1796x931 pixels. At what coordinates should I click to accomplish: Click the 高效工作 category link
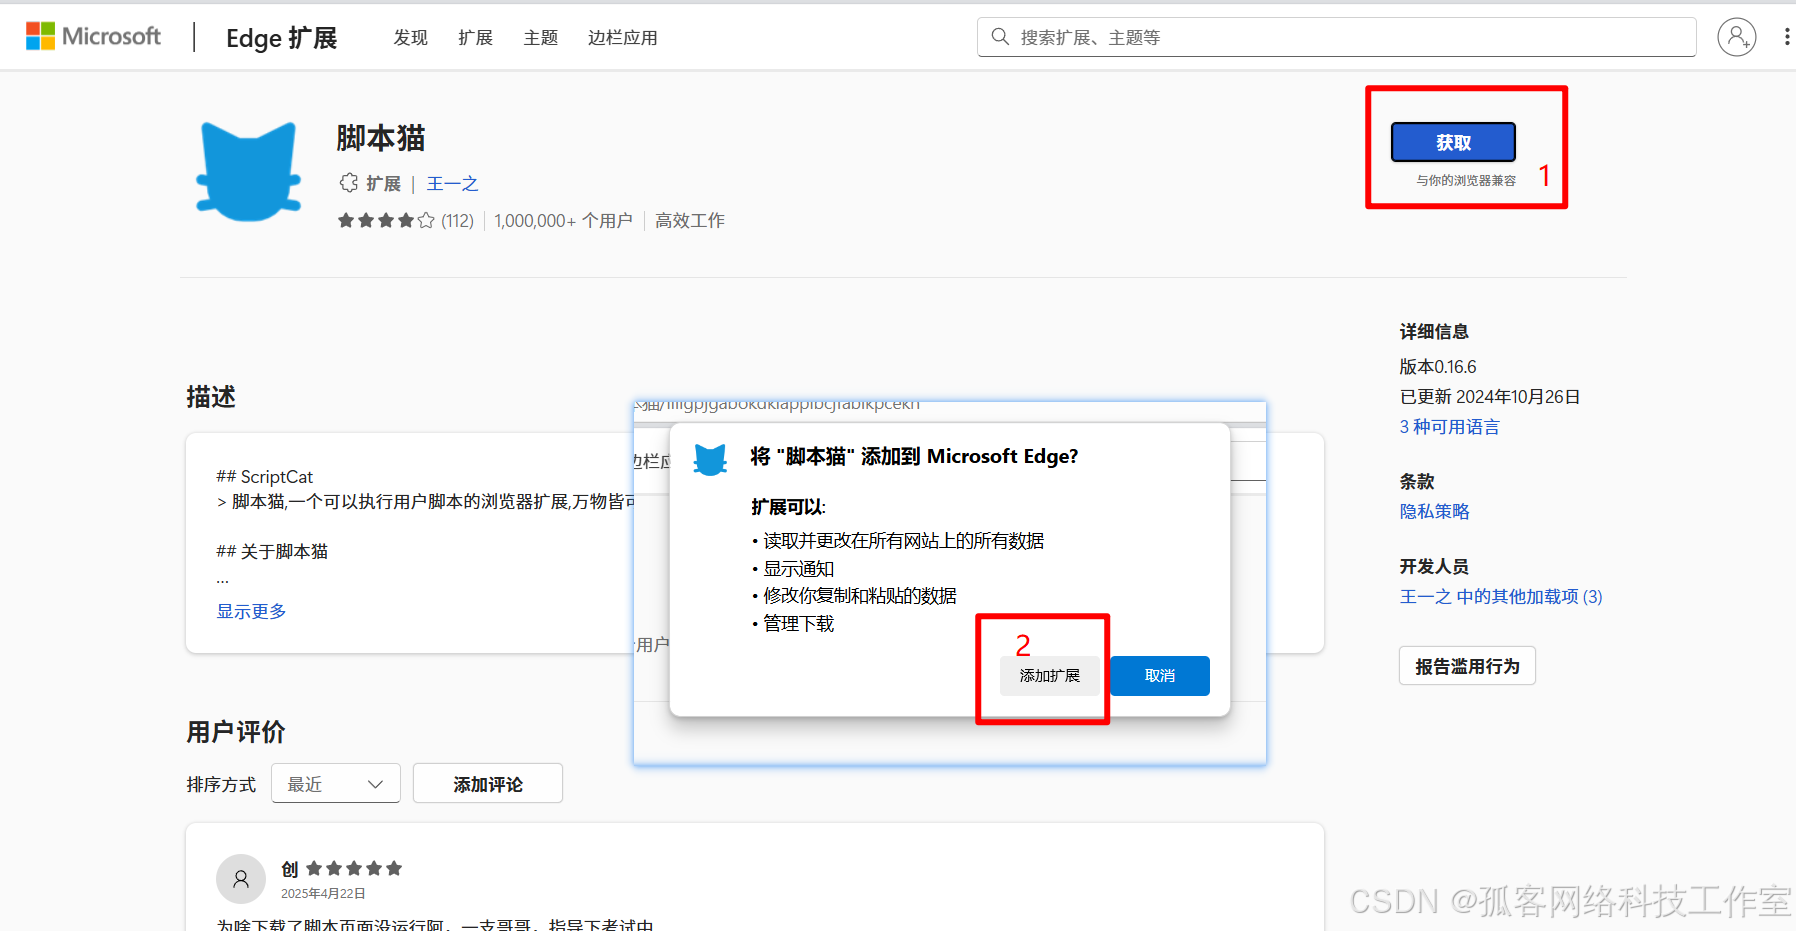[x=689, y=220]
